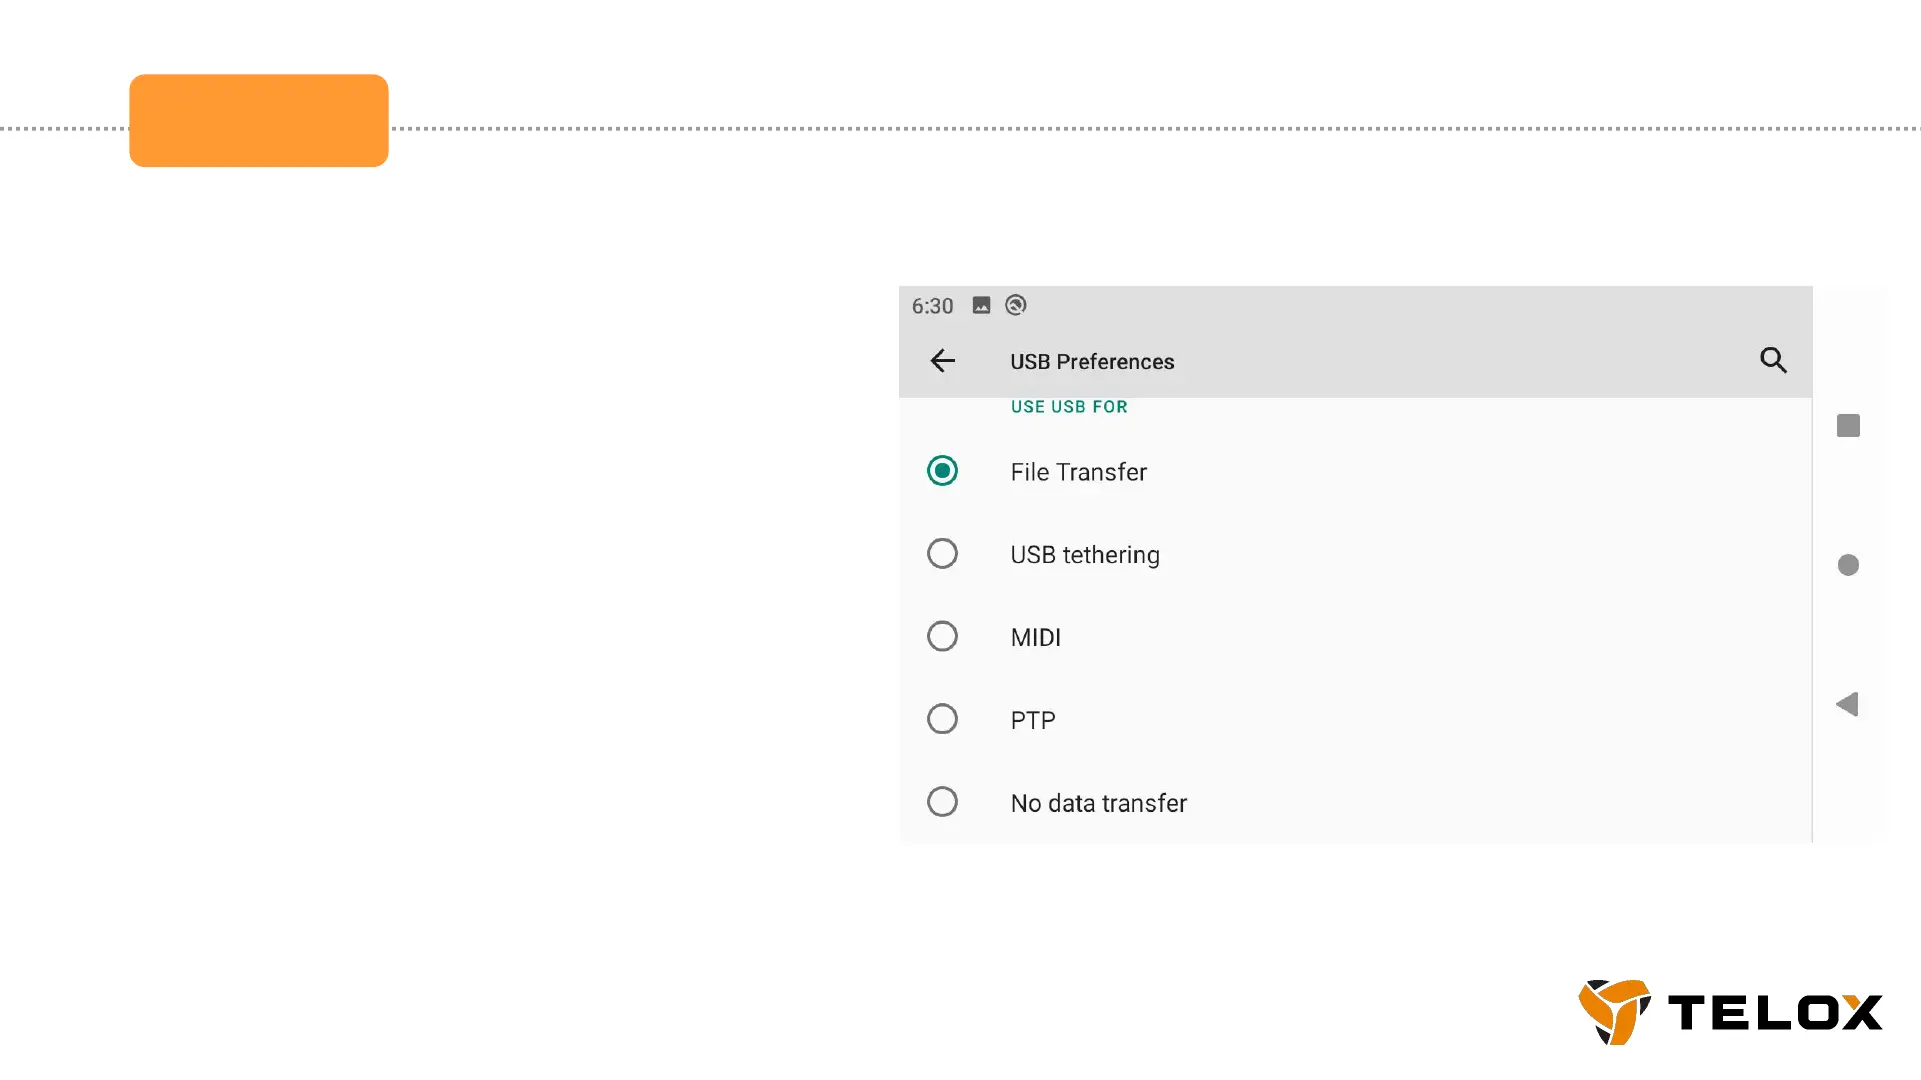
Task: Open search with the magnifier icon
Action: tap(1773, 360)
